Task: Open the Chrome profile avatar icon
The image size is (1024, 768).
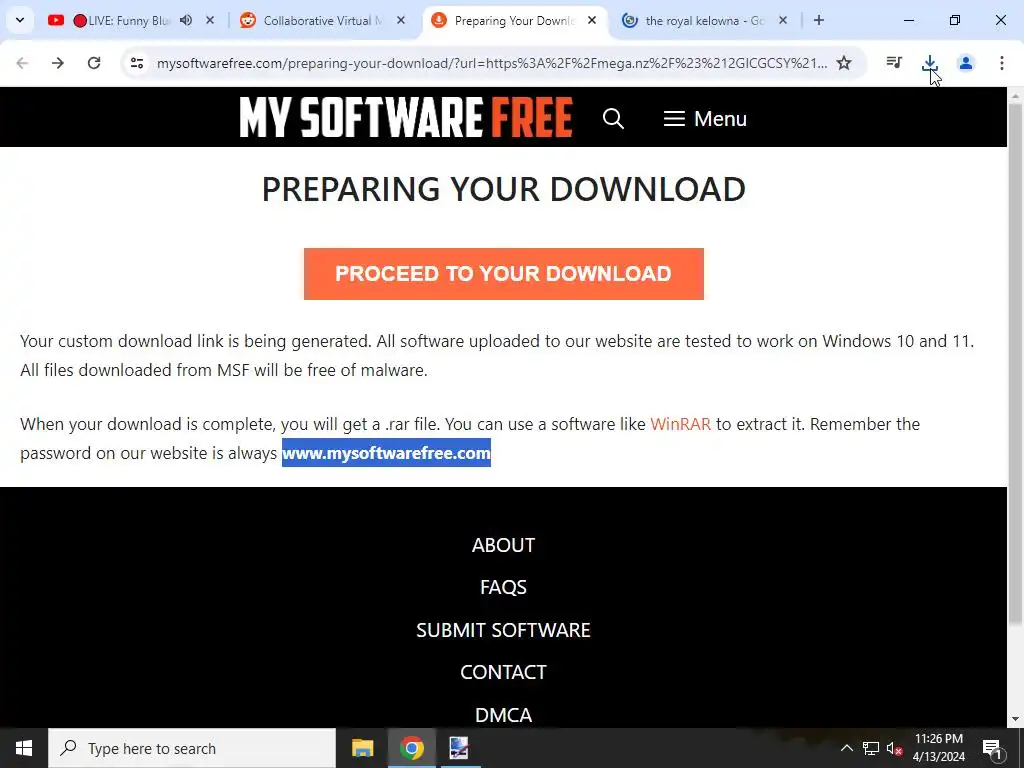Action: [x=965, y=63]
